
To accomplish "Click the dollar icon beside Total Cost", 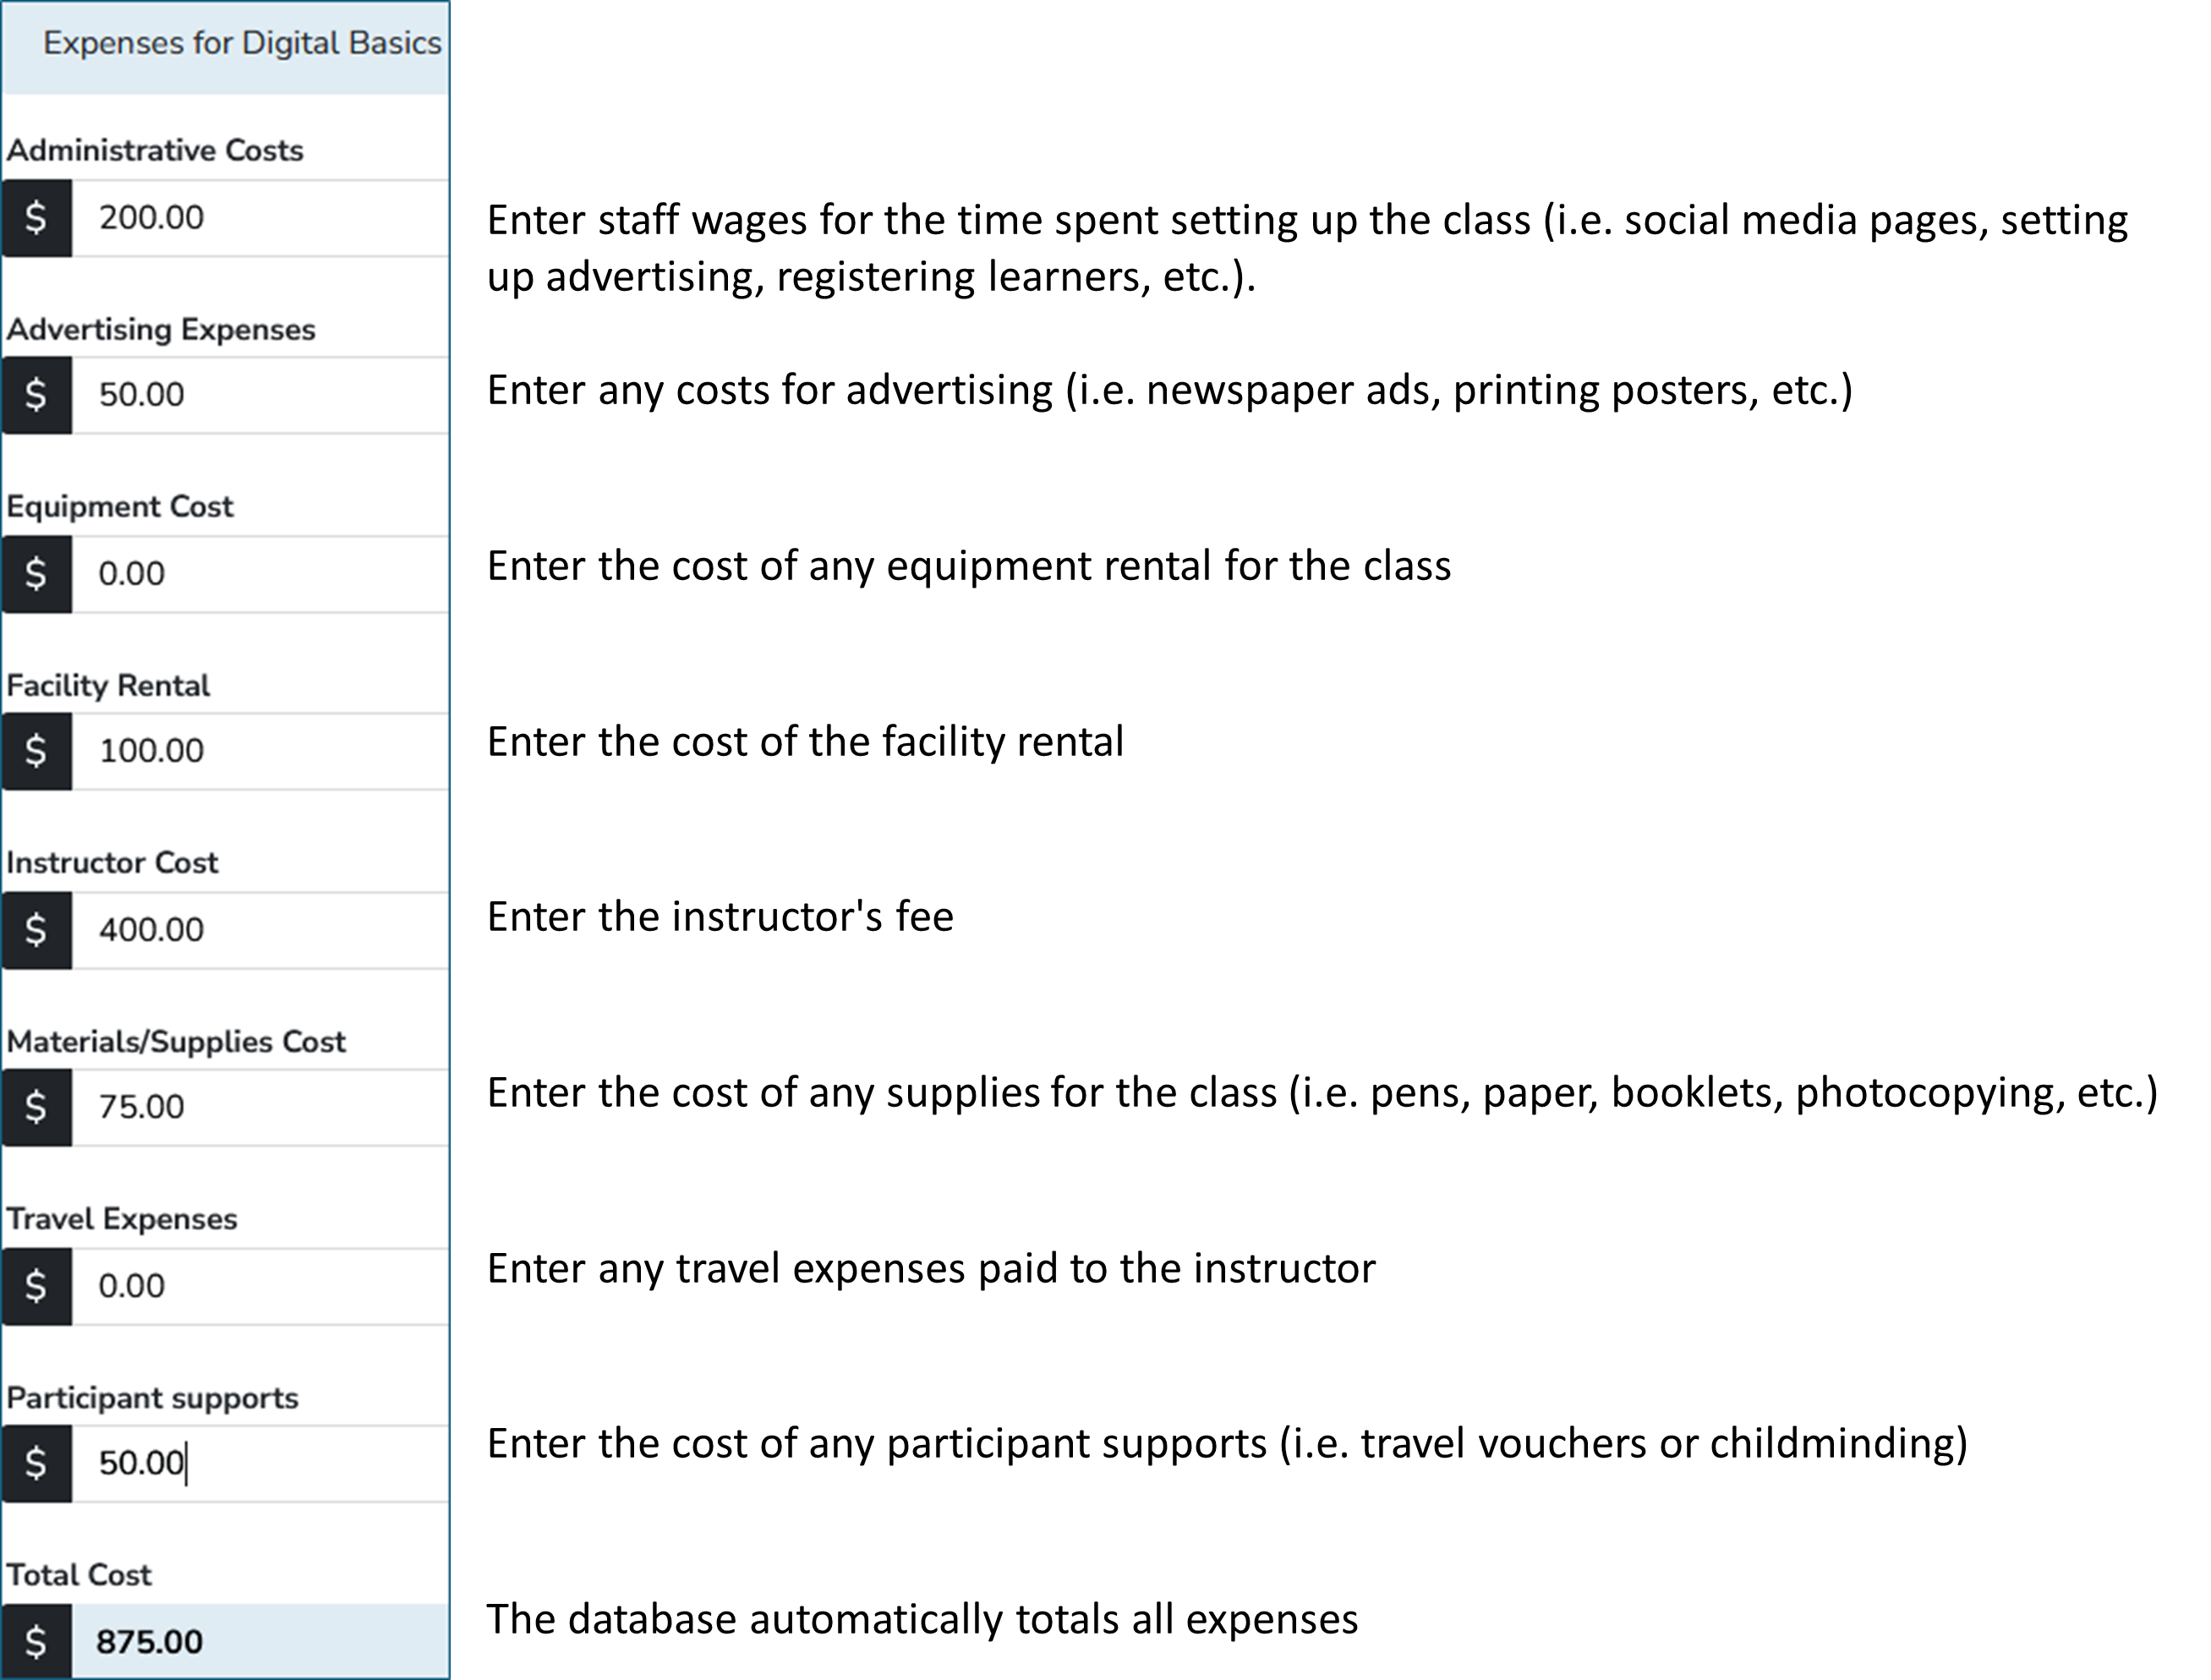I will coord(37,1641).
